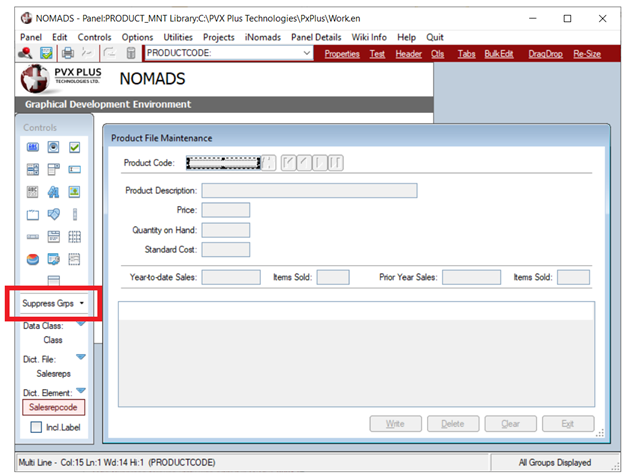623x475 pixels.
Task: Expand the Data Class arrow
Action: pos(81,326)
